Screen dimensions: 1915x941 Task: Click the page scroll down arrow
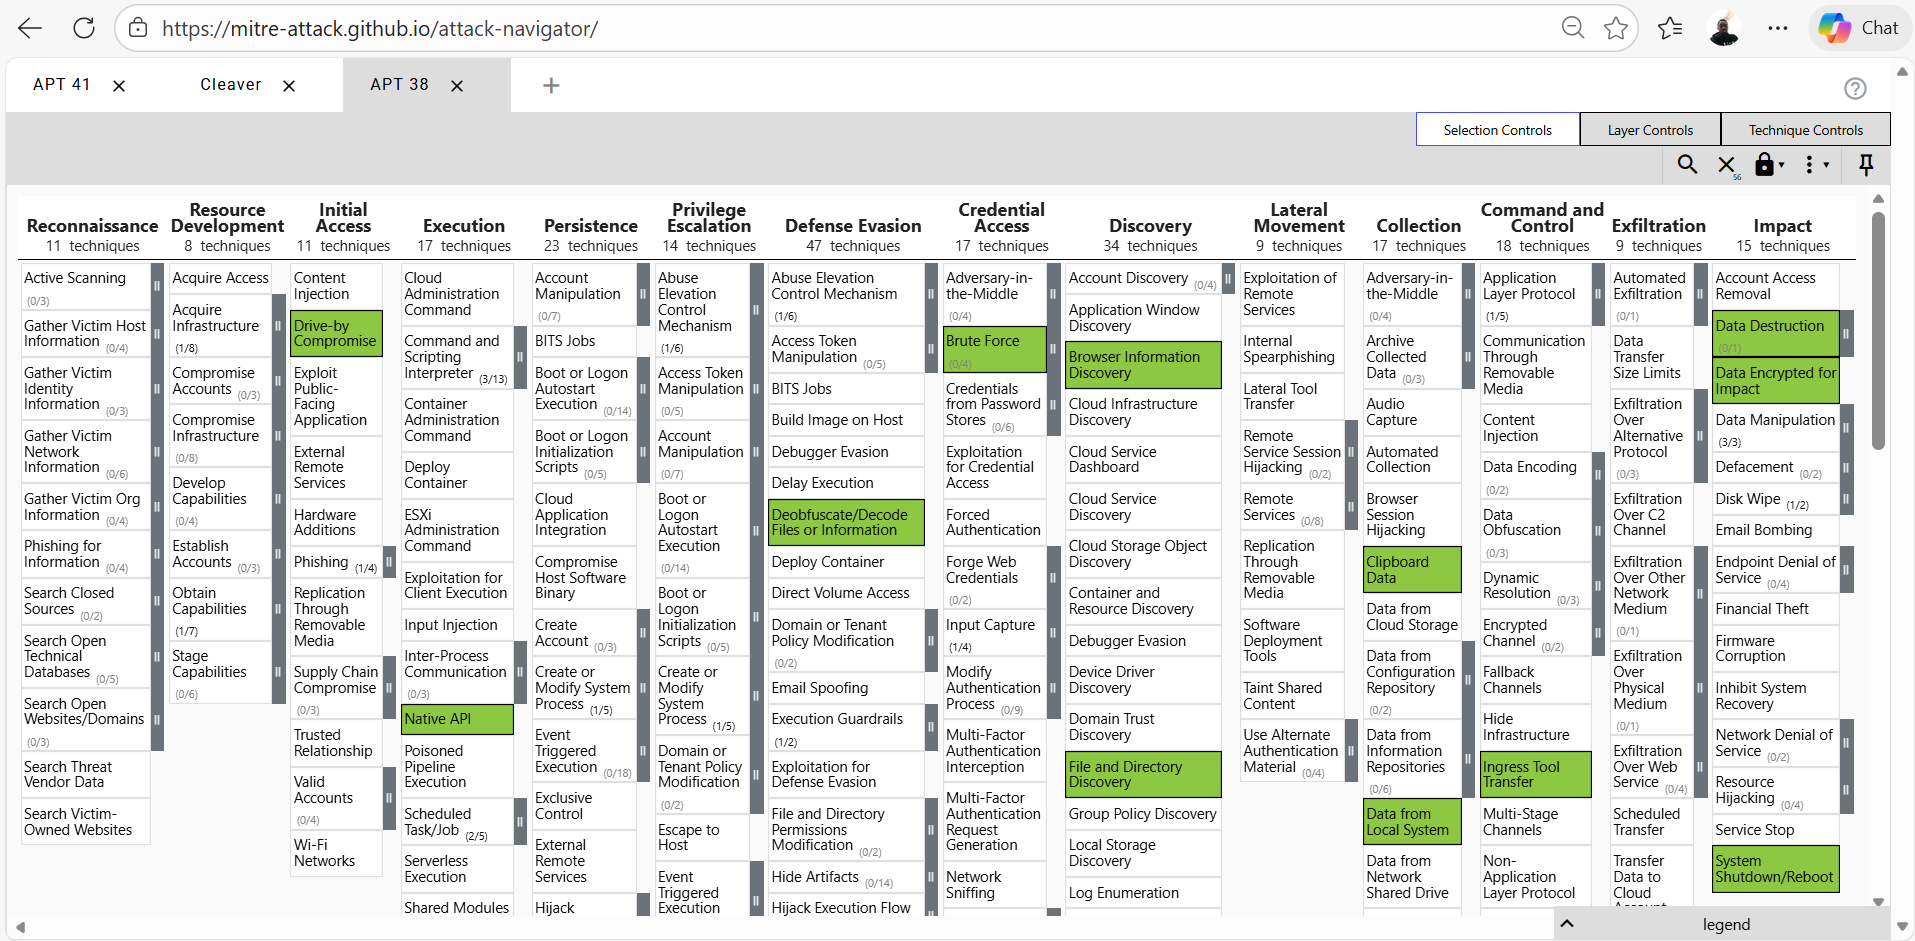[x=1902, y=928]
